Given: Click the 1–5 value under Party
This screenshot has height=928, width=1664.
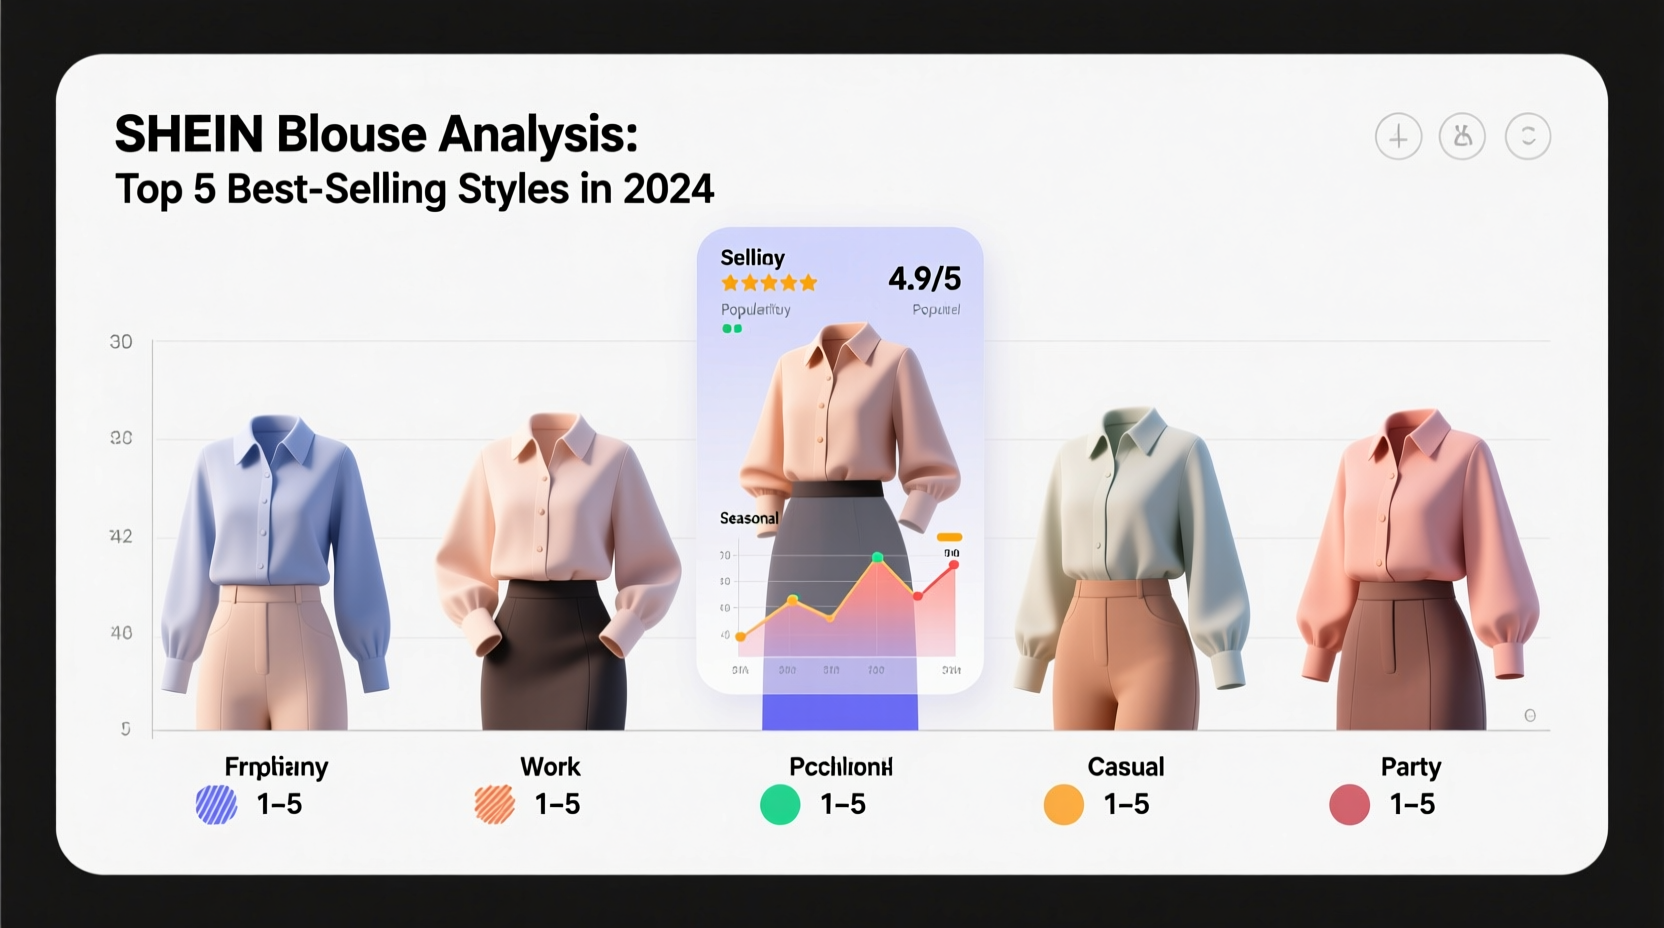Looking at the screenshot, I should coord(1412,804).
